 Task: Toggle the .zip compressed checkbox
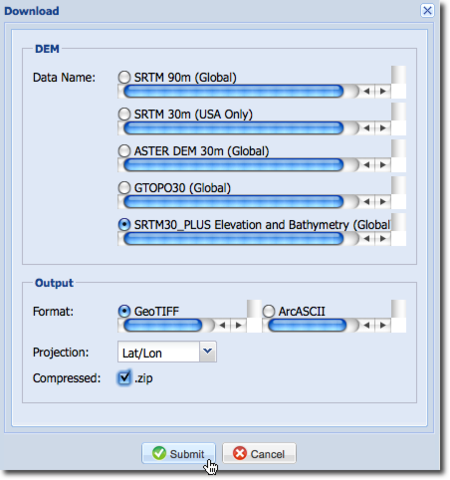124,378
